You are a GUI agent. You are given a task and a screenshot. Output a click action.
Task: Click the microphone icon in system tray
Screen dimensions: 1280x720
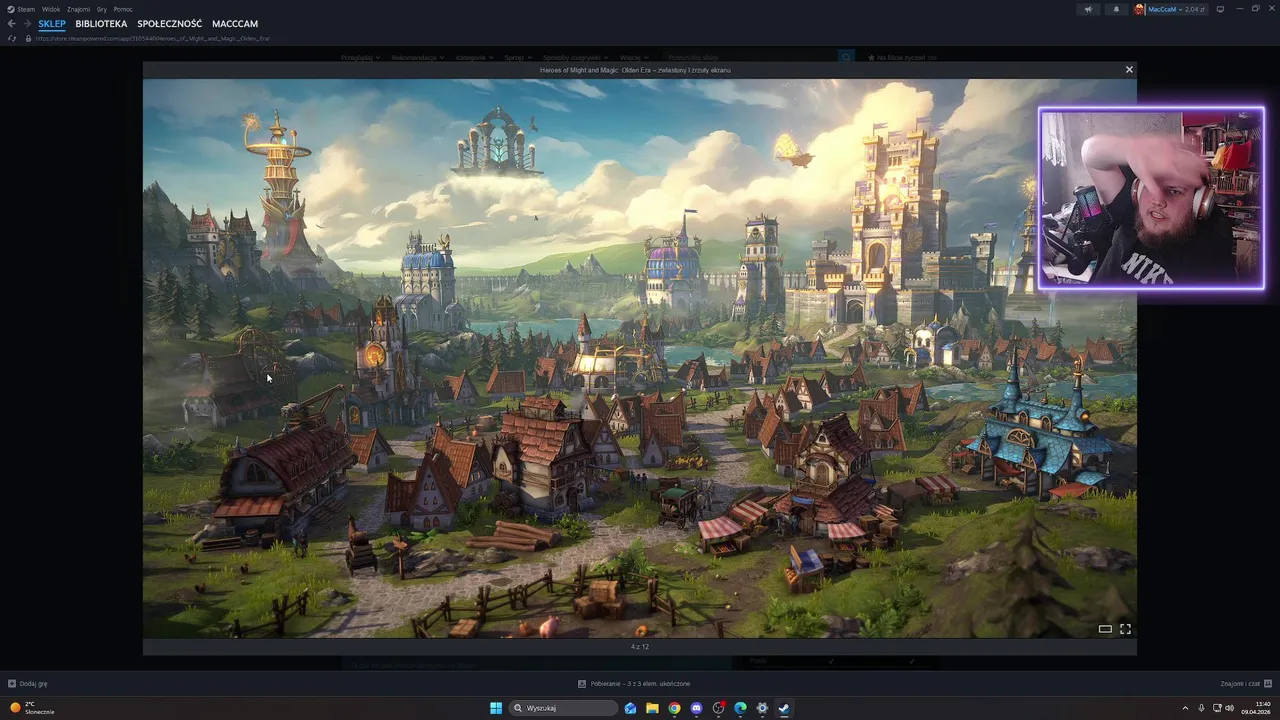(1201, 708)
